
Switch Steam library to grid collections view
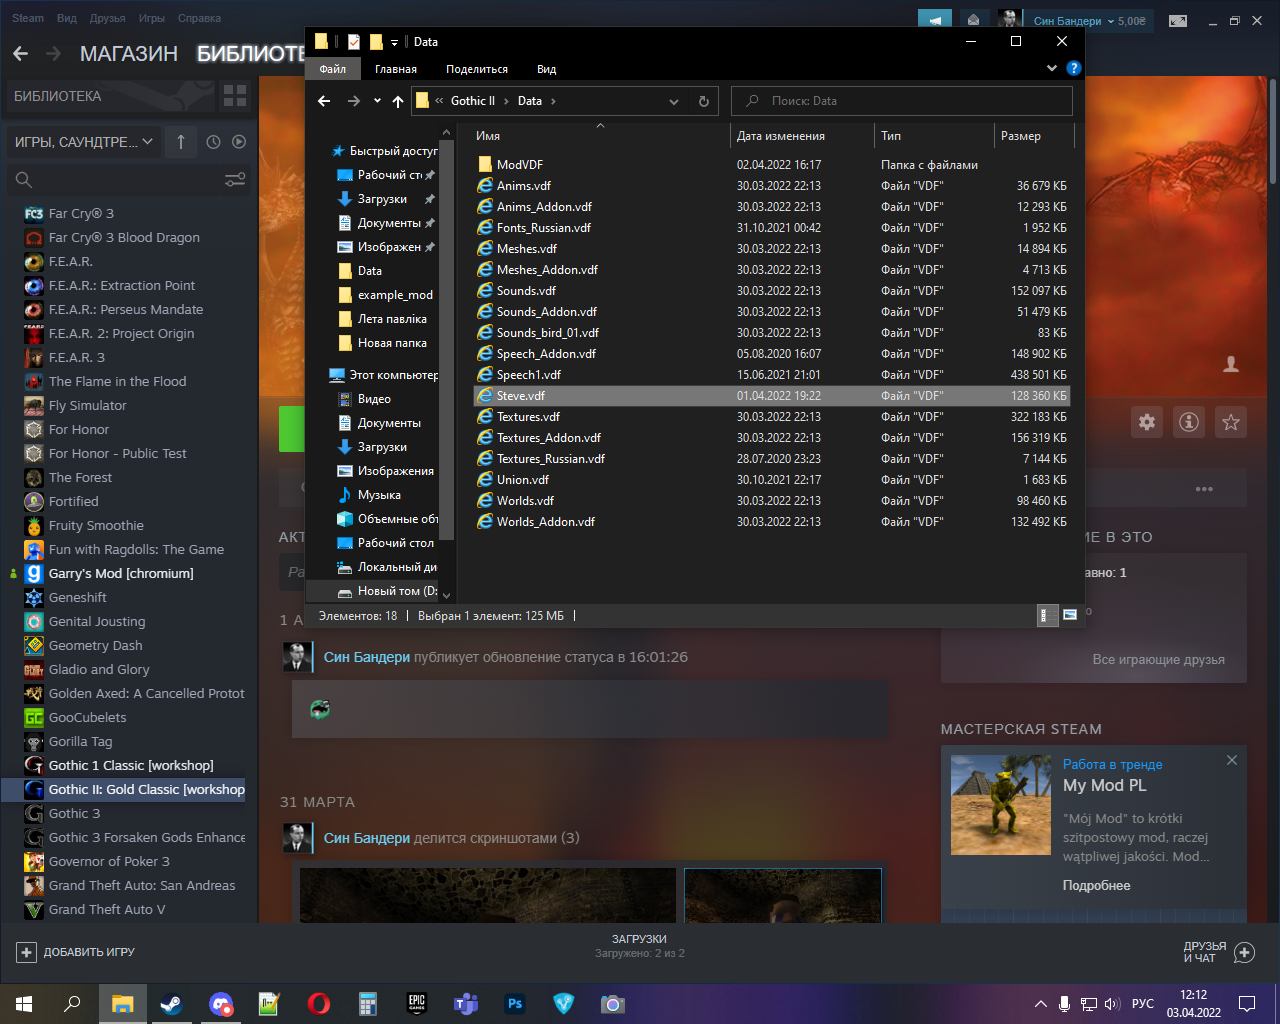[x=235, y=96]
